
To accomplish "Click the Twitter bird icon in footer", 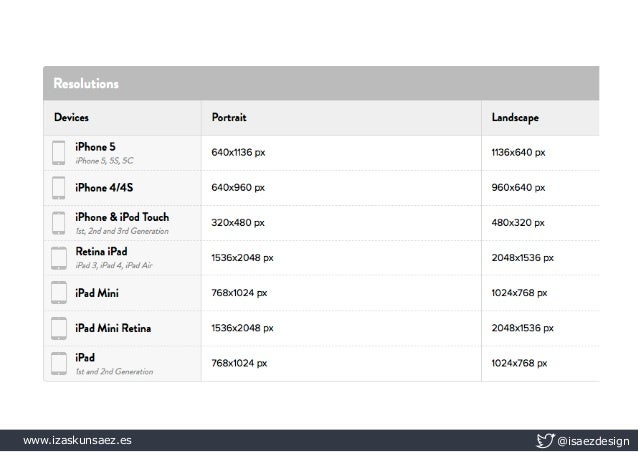I will (545, 441).
